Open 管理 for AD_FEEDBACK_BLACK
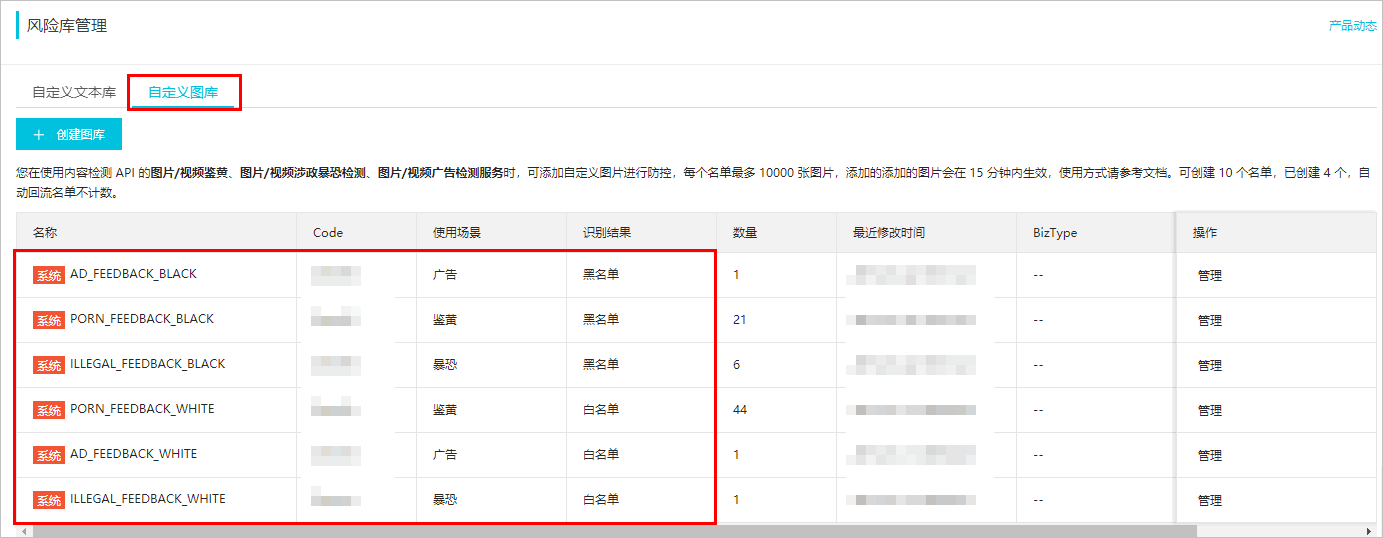1383x538 pixels. coord(1210,276)
